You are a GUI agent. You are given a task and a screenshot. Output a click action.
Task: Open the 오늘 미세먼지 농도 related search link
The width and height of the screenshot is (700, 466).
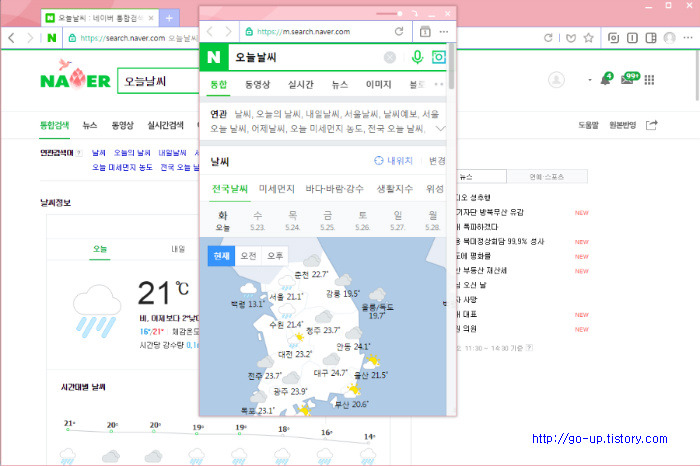click(x=122, y=167)
